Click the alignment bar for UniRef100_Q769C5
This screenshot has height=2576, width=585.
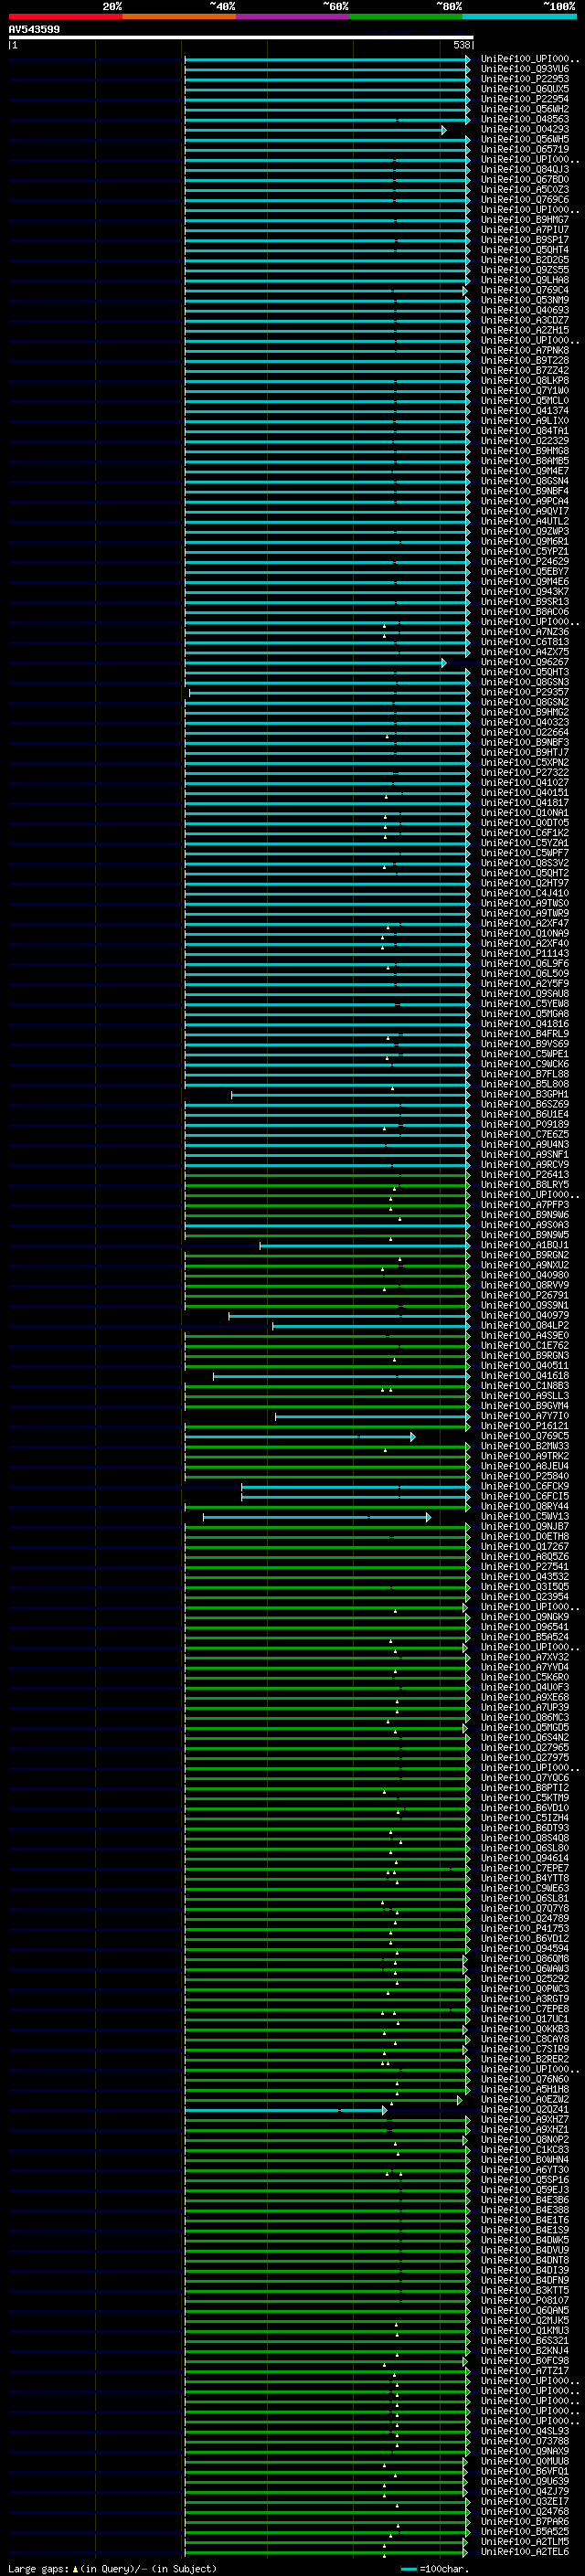coord(300,1437)
